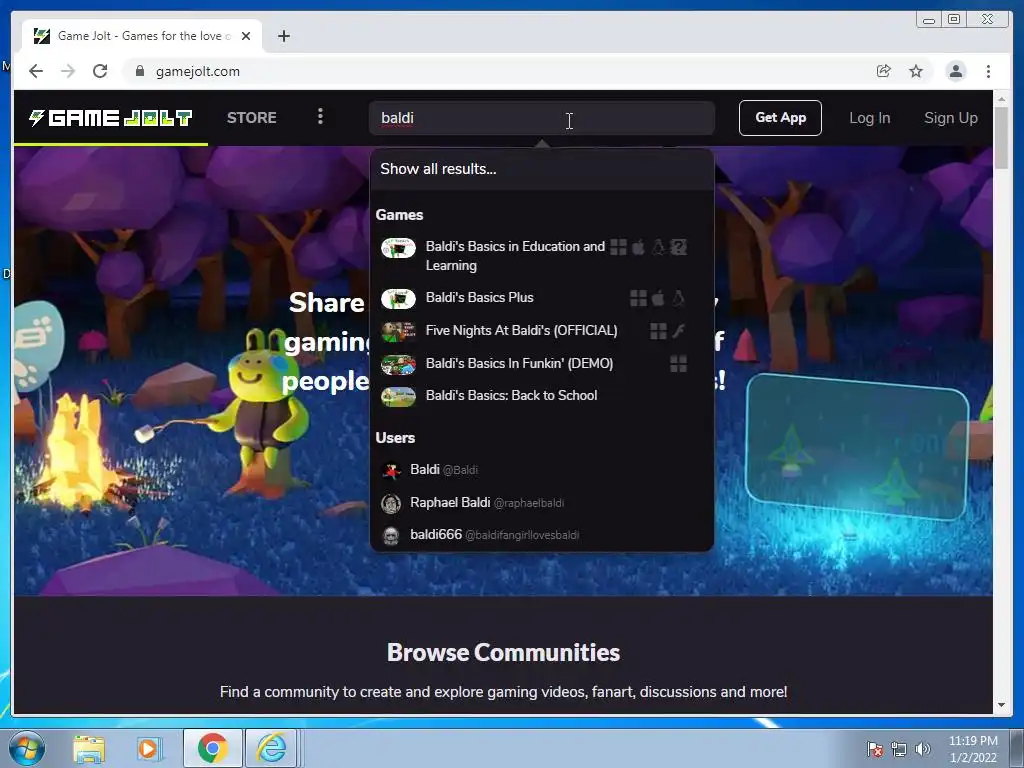Click the network tray icon
The width and height of the screenshot is (1024, 768).
pyautogui.click(x=899, y=749)
